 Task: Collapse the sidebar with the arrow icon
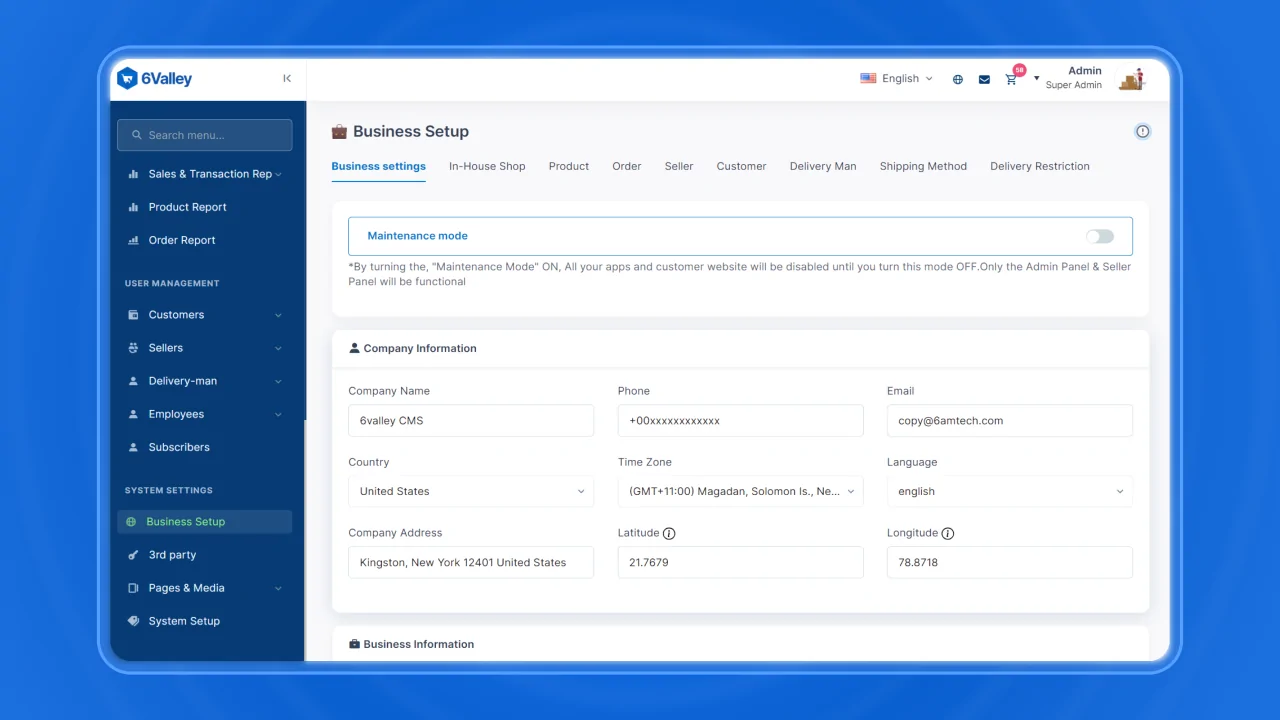tap(287, 78)
